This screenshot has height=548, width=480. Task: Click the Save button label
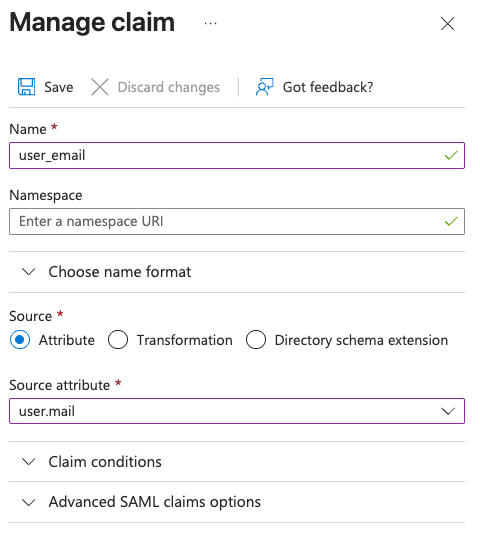59,87
